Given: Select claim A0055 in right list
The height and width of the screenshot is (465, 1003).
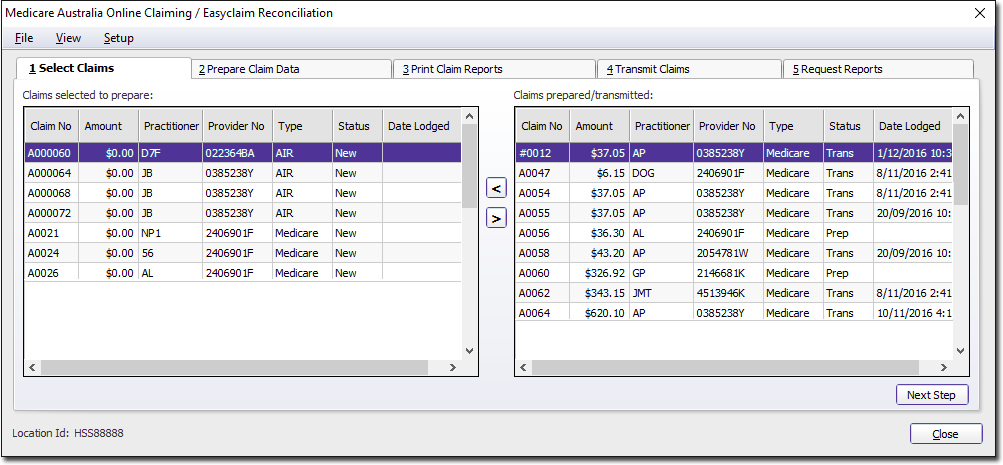Looking at the screenshot, I should [734, 212].
